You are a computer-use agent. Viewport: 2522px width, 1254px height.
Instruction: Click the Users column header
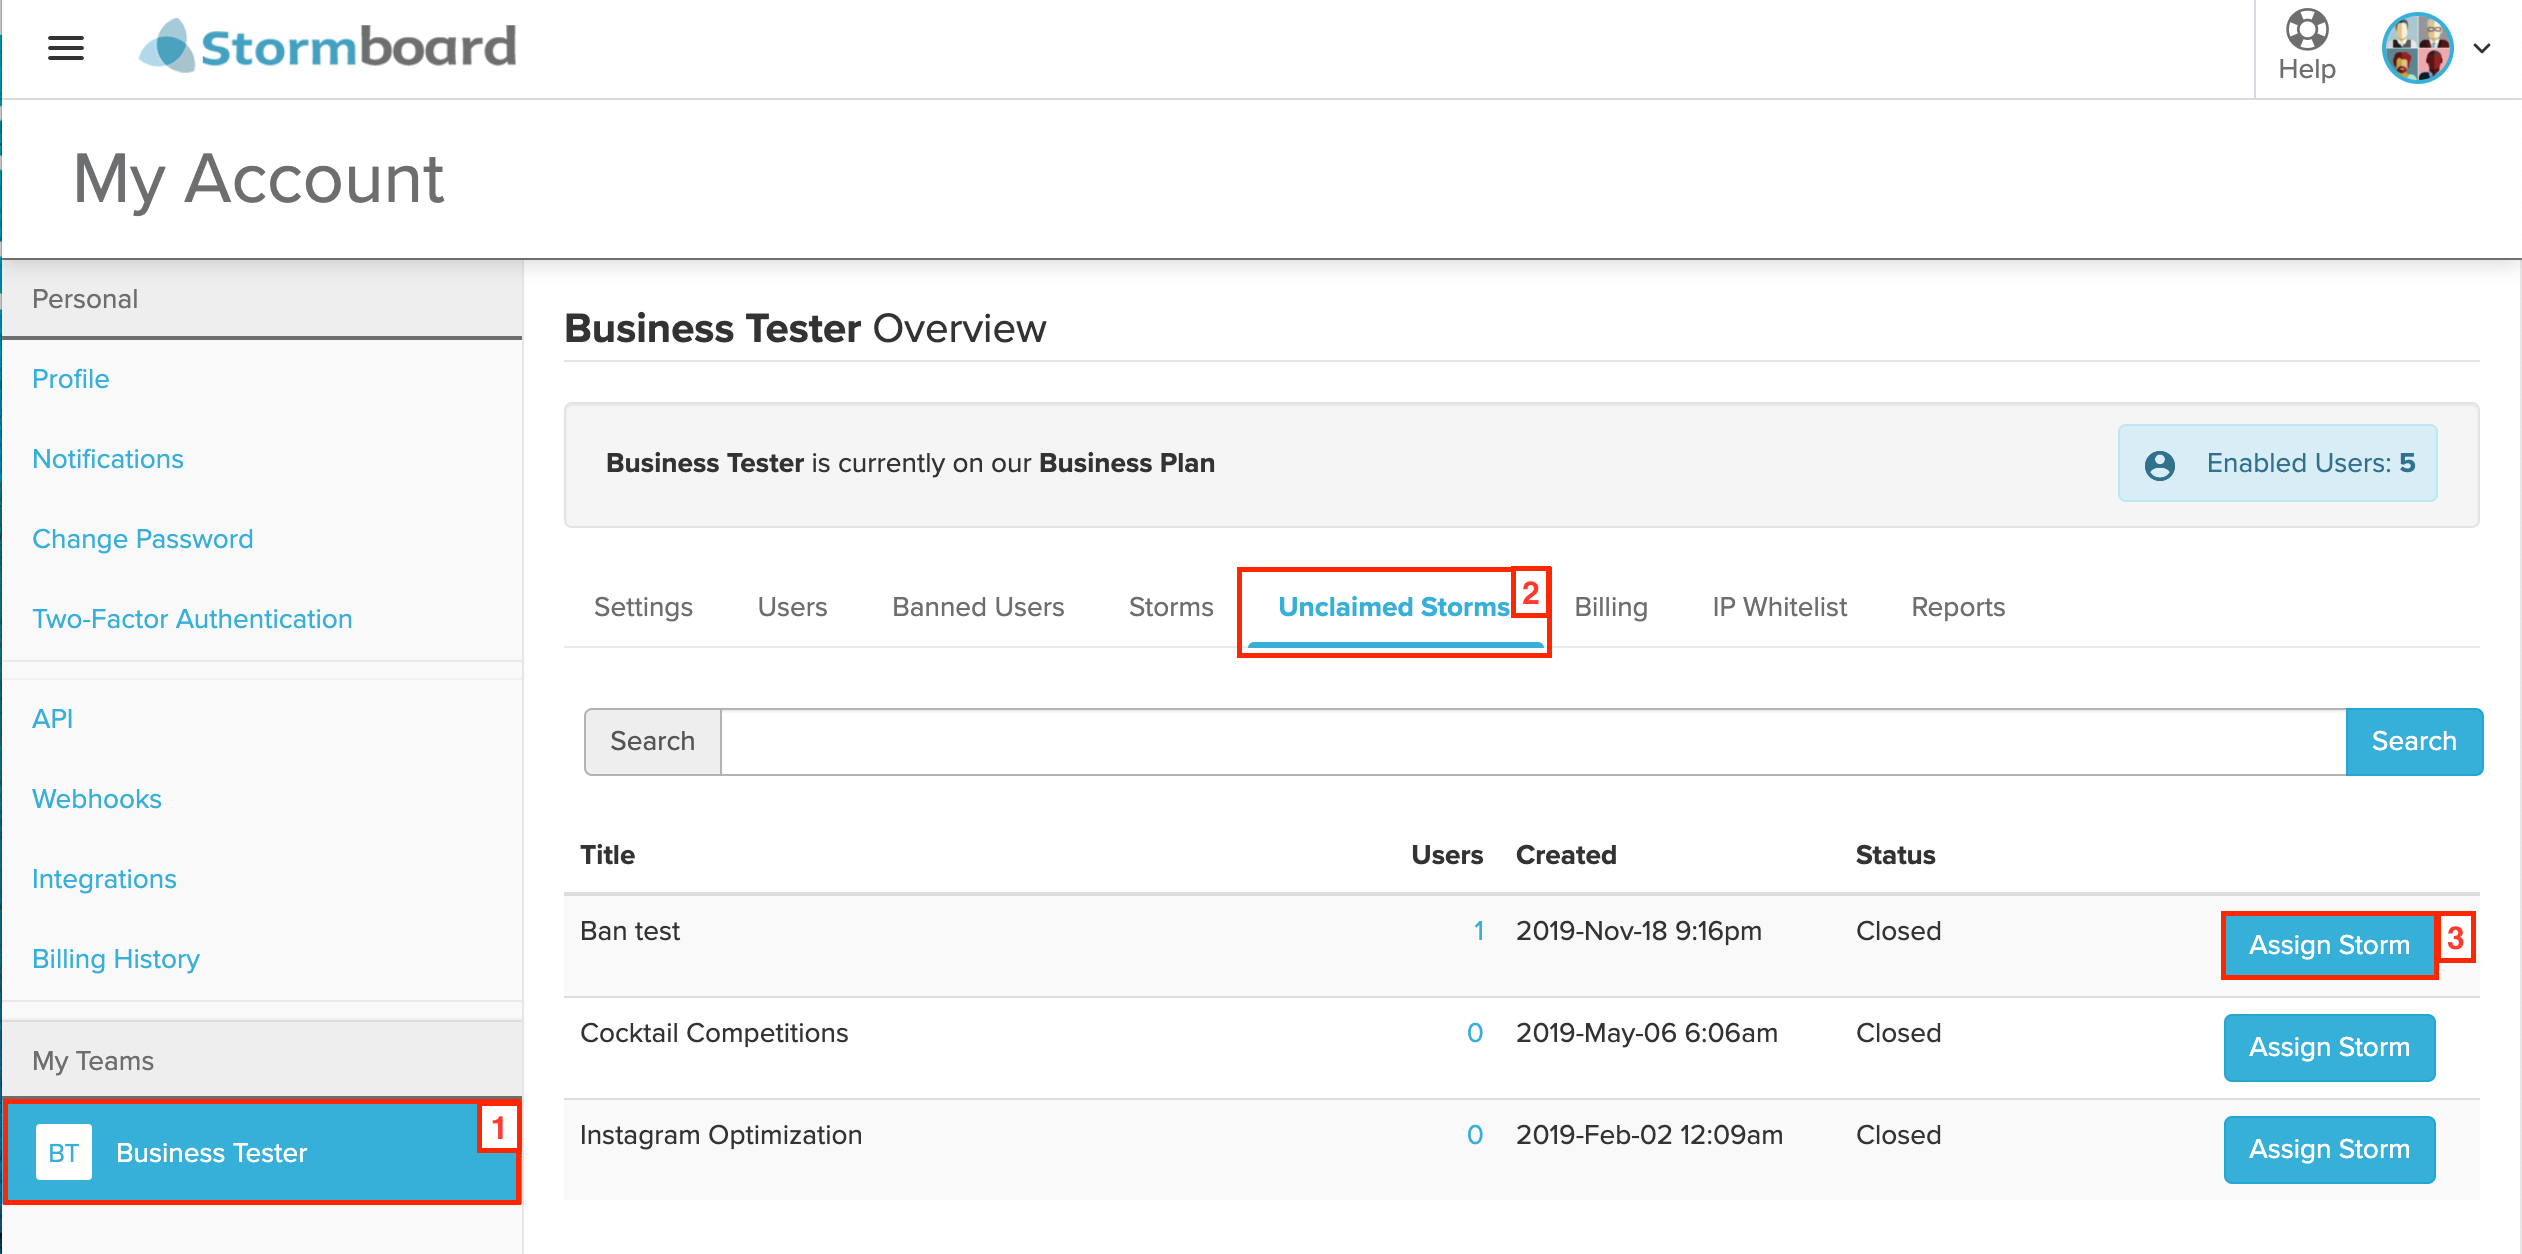[x=1447, y=855]
